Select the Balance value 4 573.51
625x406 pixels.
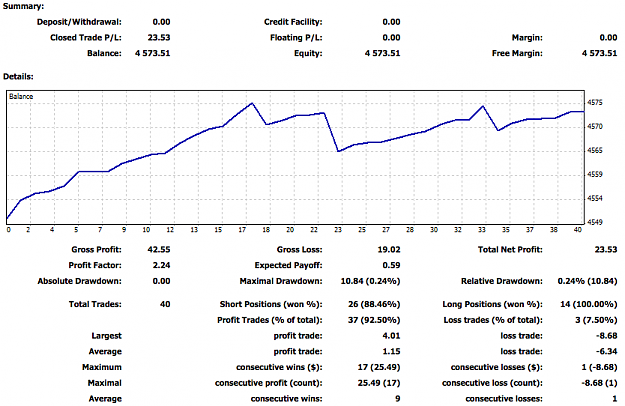[152, 53]
